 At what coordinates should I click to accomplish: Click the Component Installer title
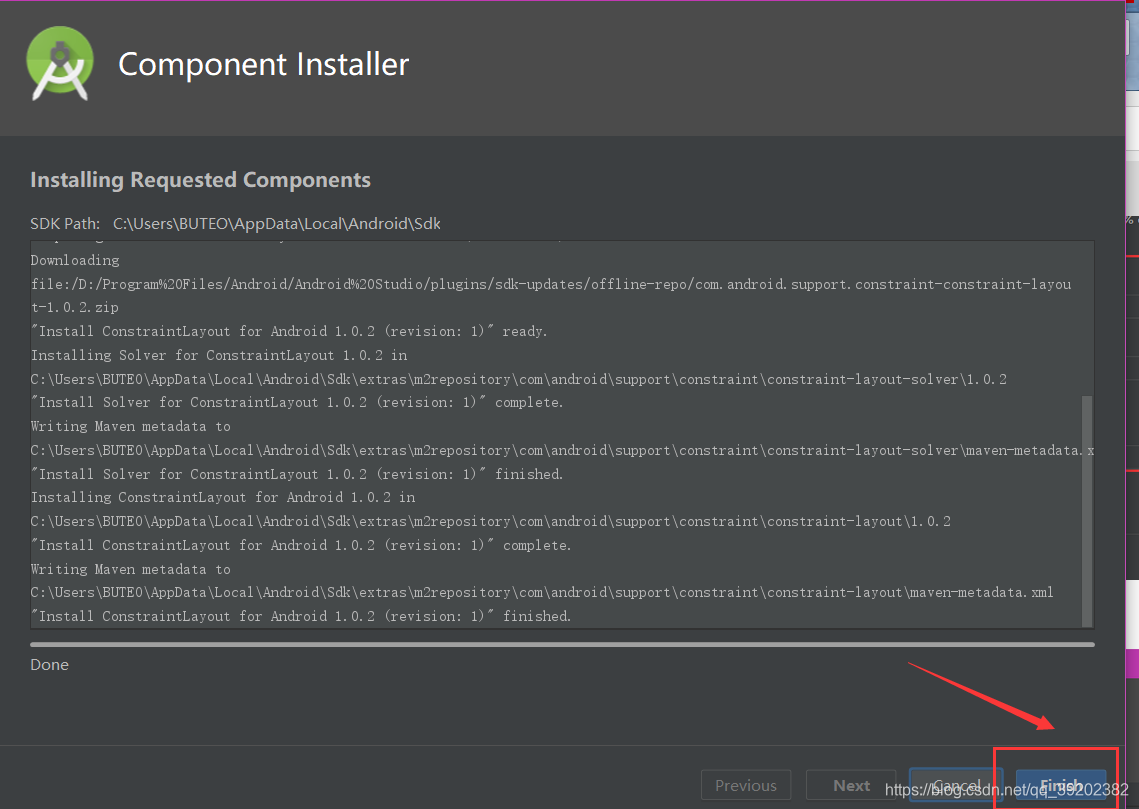tap(264, 65)
